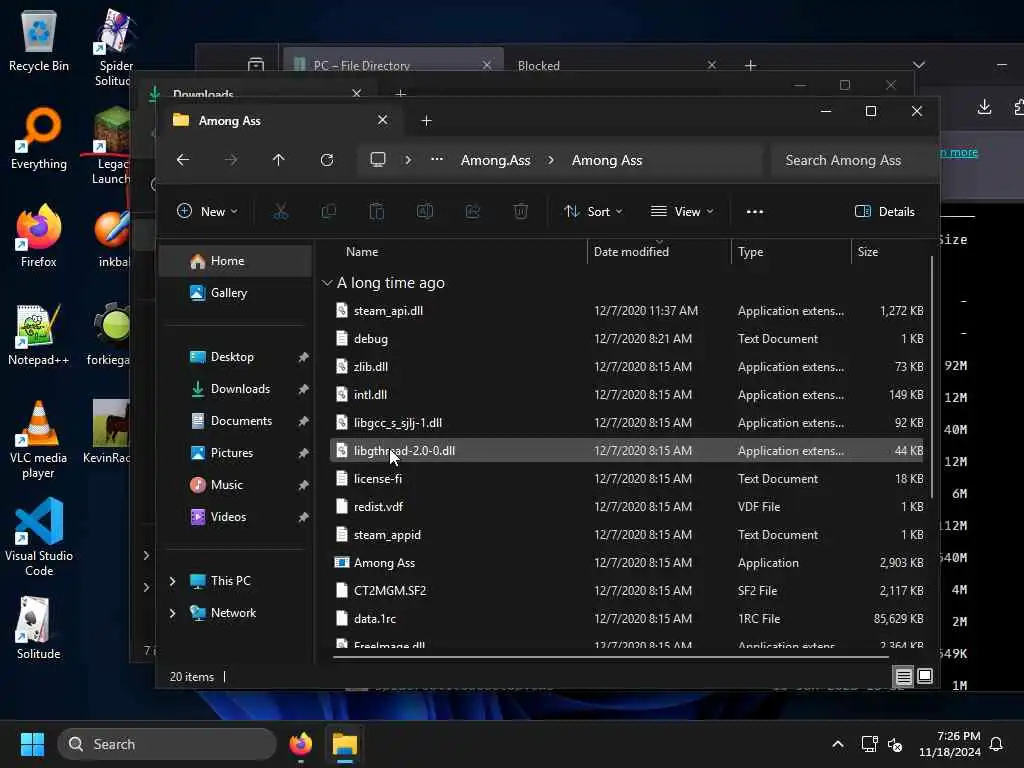Viewport: 1024px width, 768px height.
Task: Click the Recycle Bin desktop icon
Action: click(39, 40)
